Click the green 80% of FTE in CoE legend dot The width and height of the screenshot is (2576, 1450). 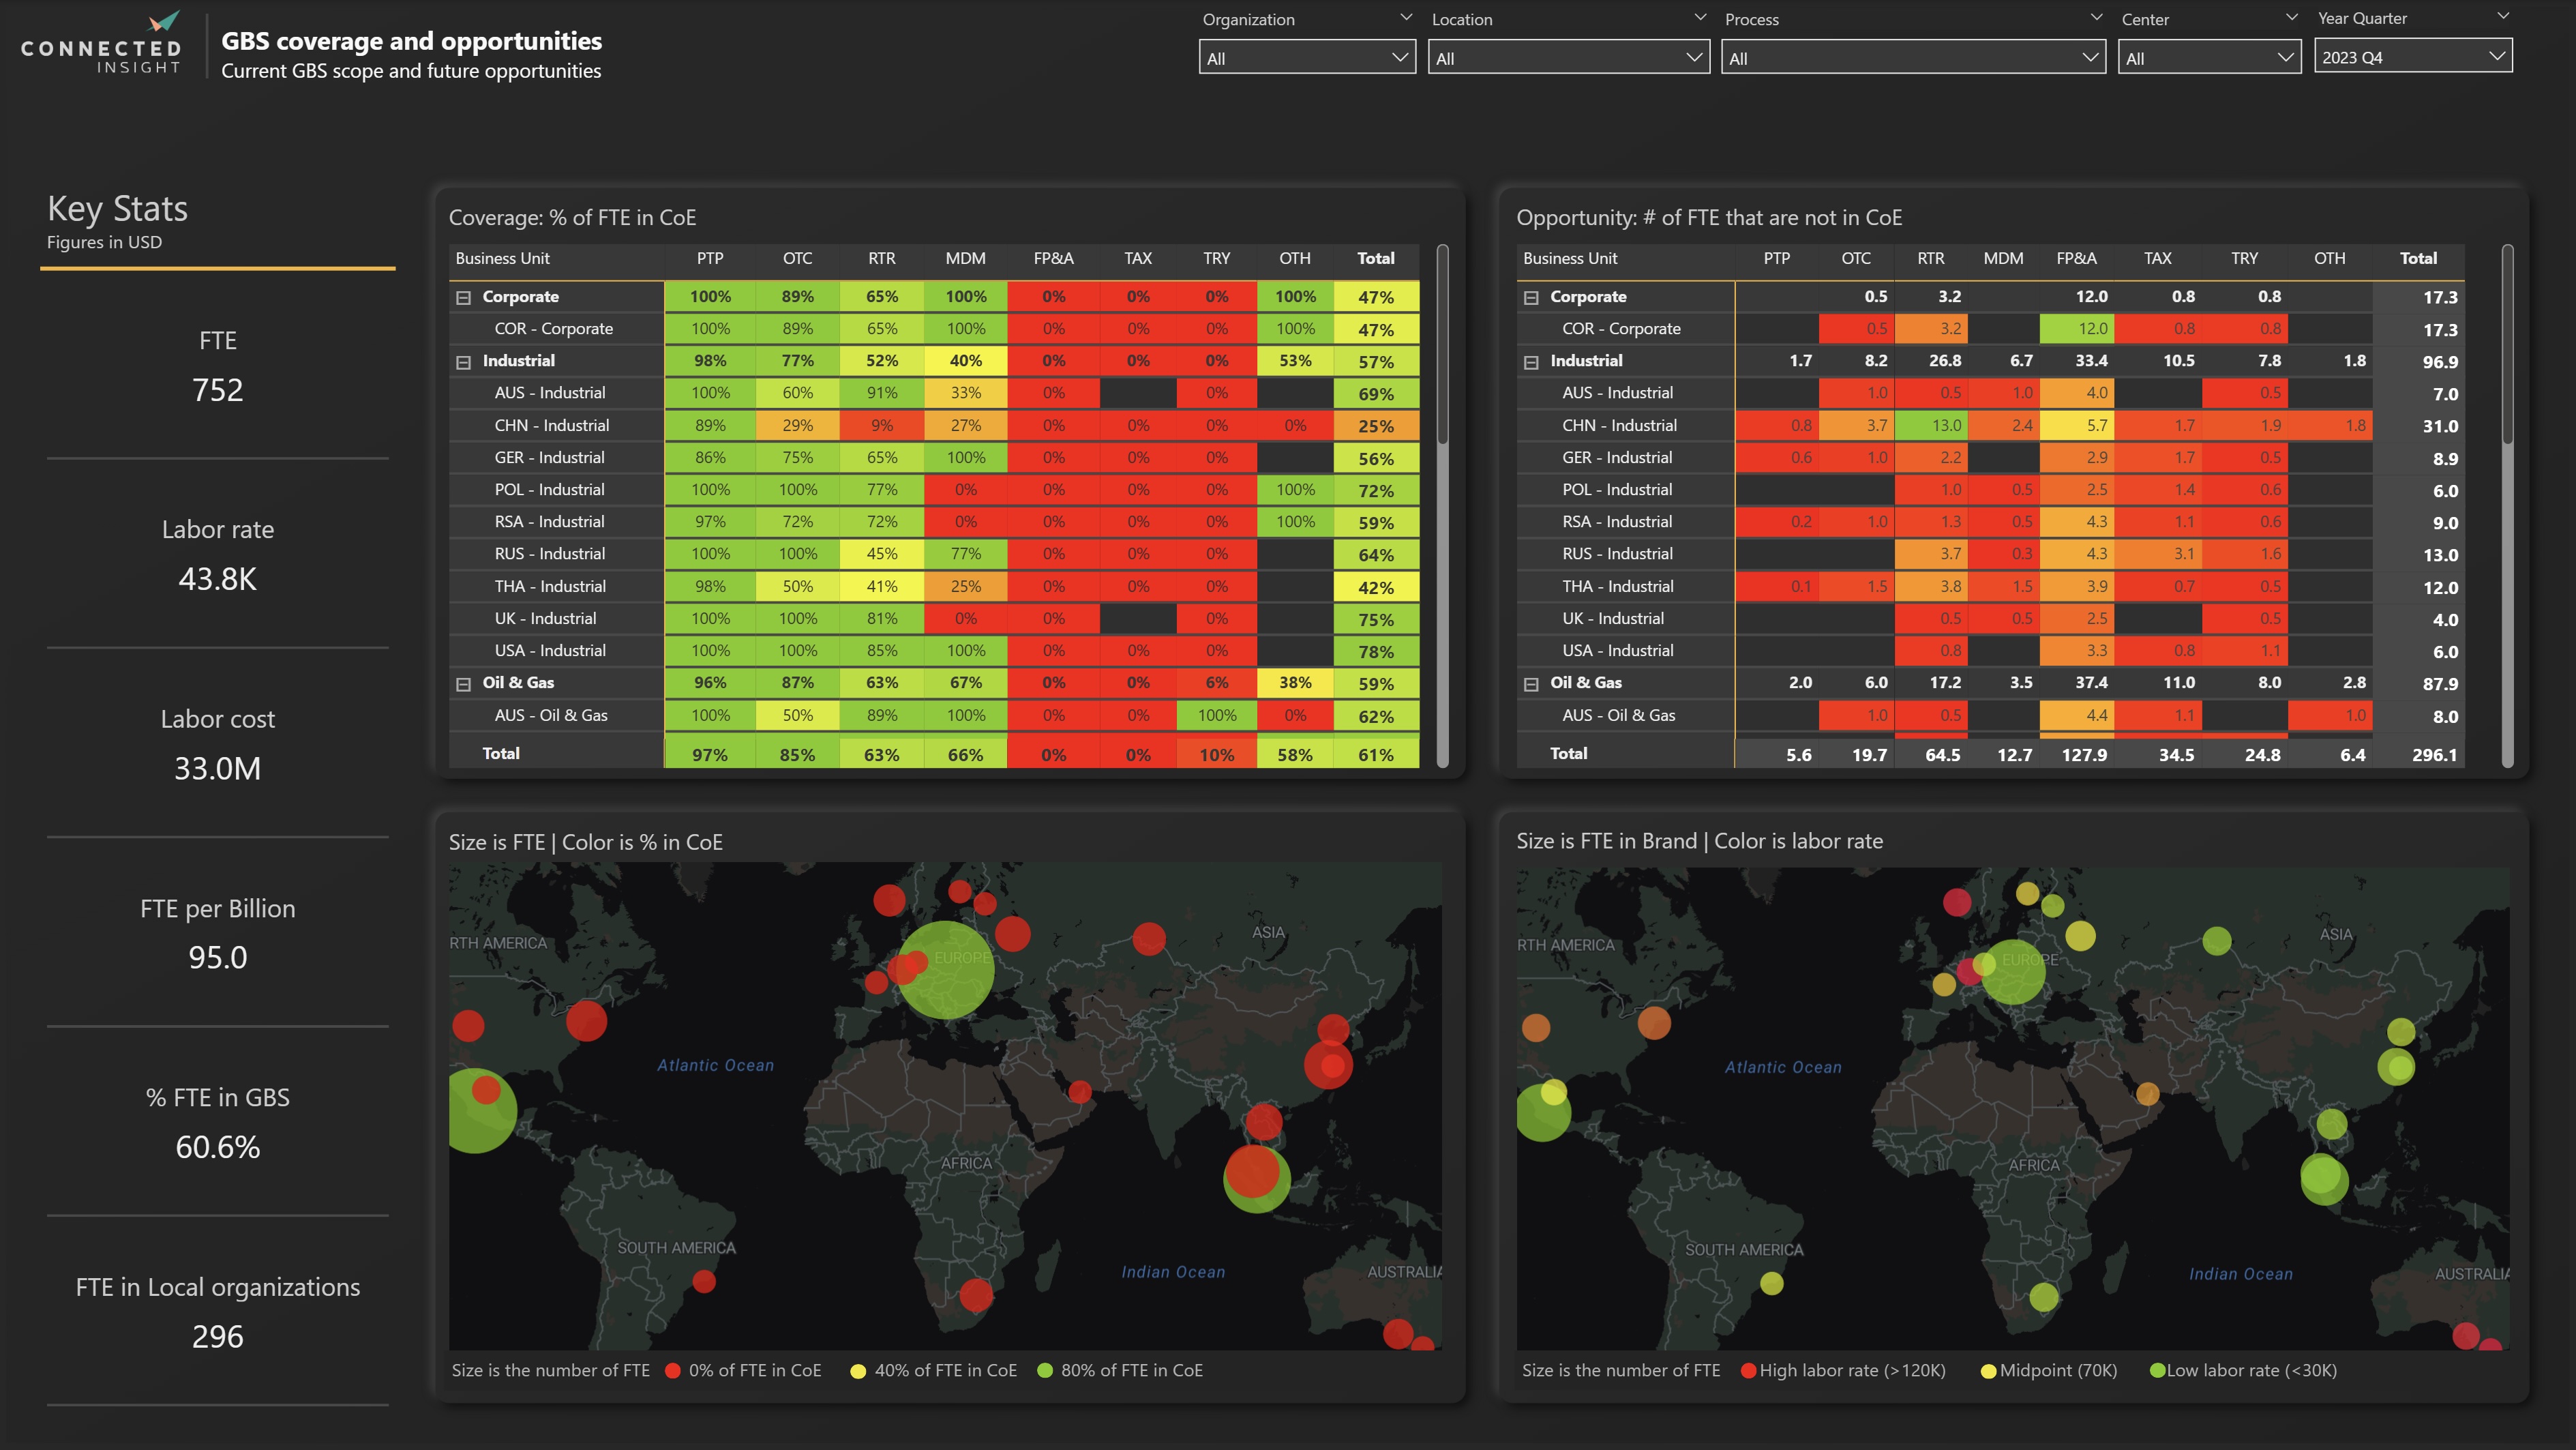pos(1046,1370)
